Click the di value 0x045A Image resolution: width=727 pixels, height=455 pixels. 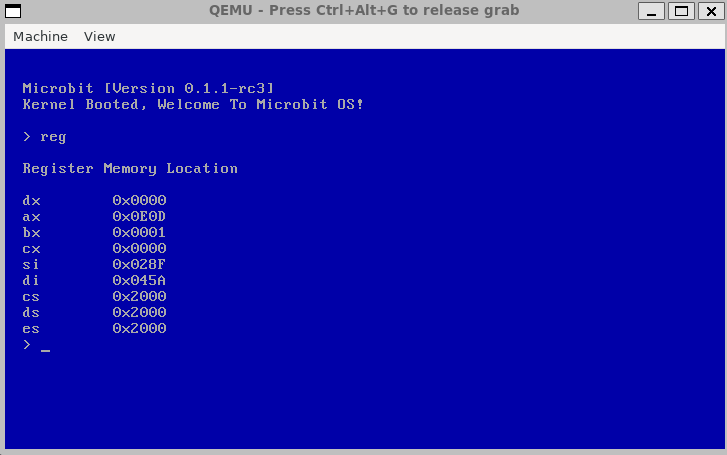tap(139, 281)
